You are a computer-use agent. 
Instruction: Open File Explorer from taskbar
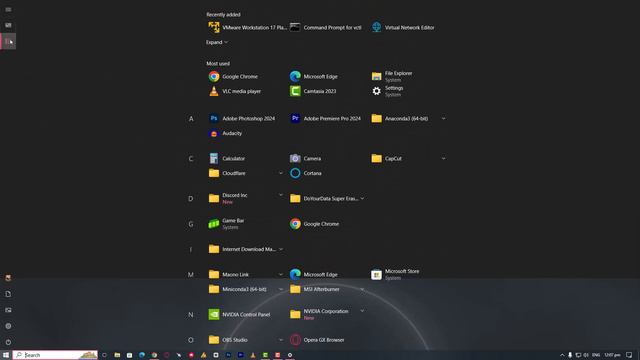tap(117, 355)
